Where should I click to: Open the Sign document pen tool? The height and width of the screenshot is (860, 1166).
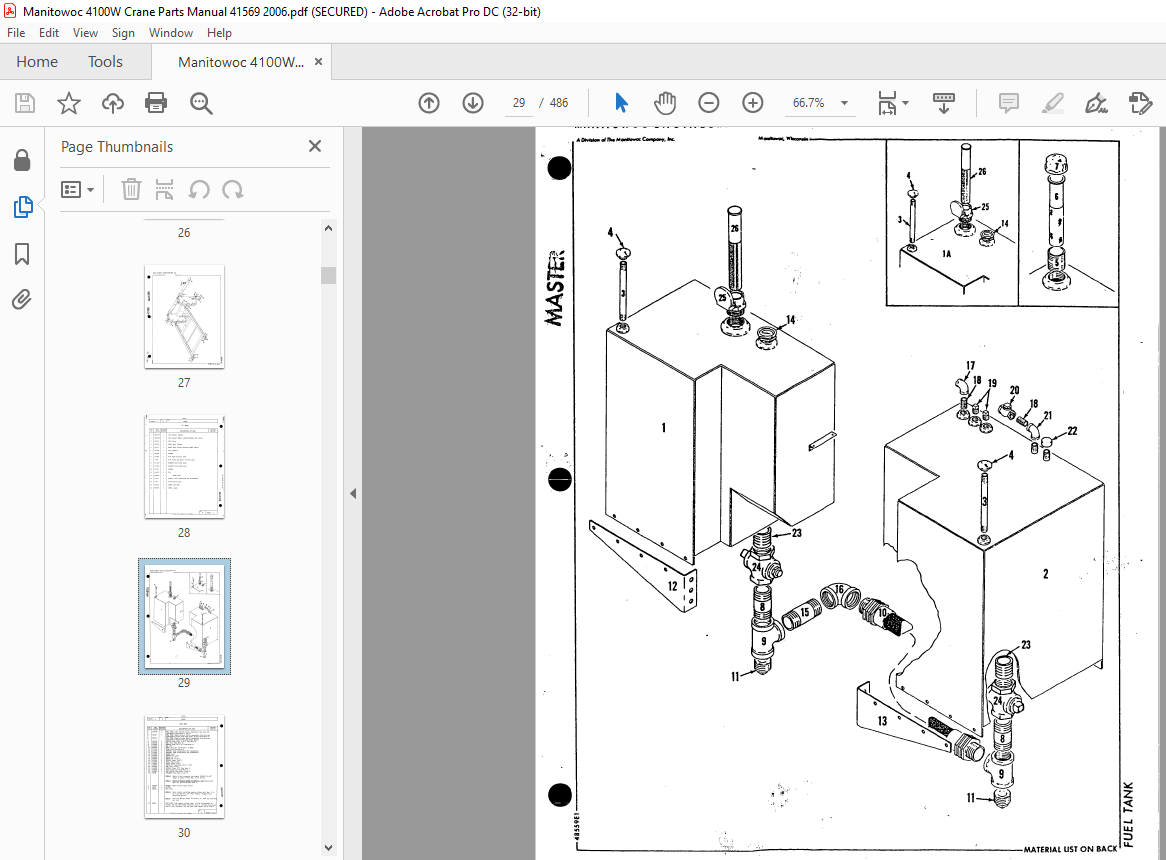pyautogui.click(x=1096, y=103)
